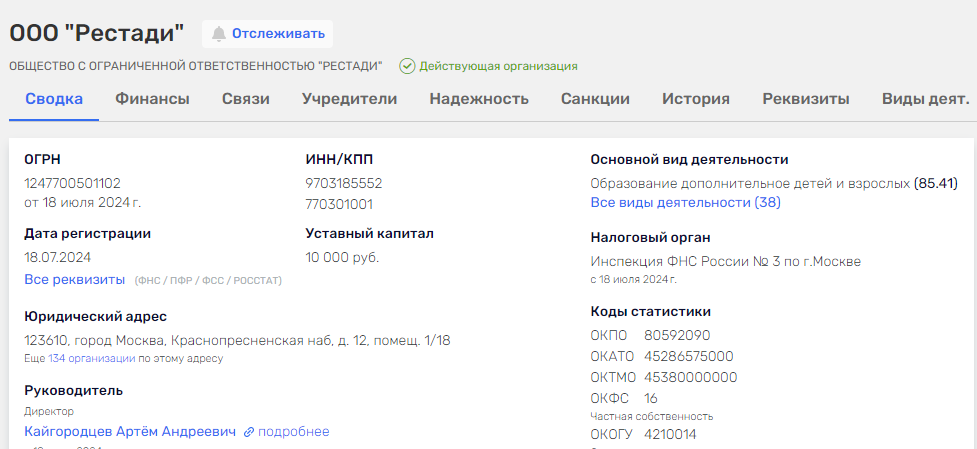Click the ОКФС value 16
The height and width of the screenshot is (449, 977).
651,398
